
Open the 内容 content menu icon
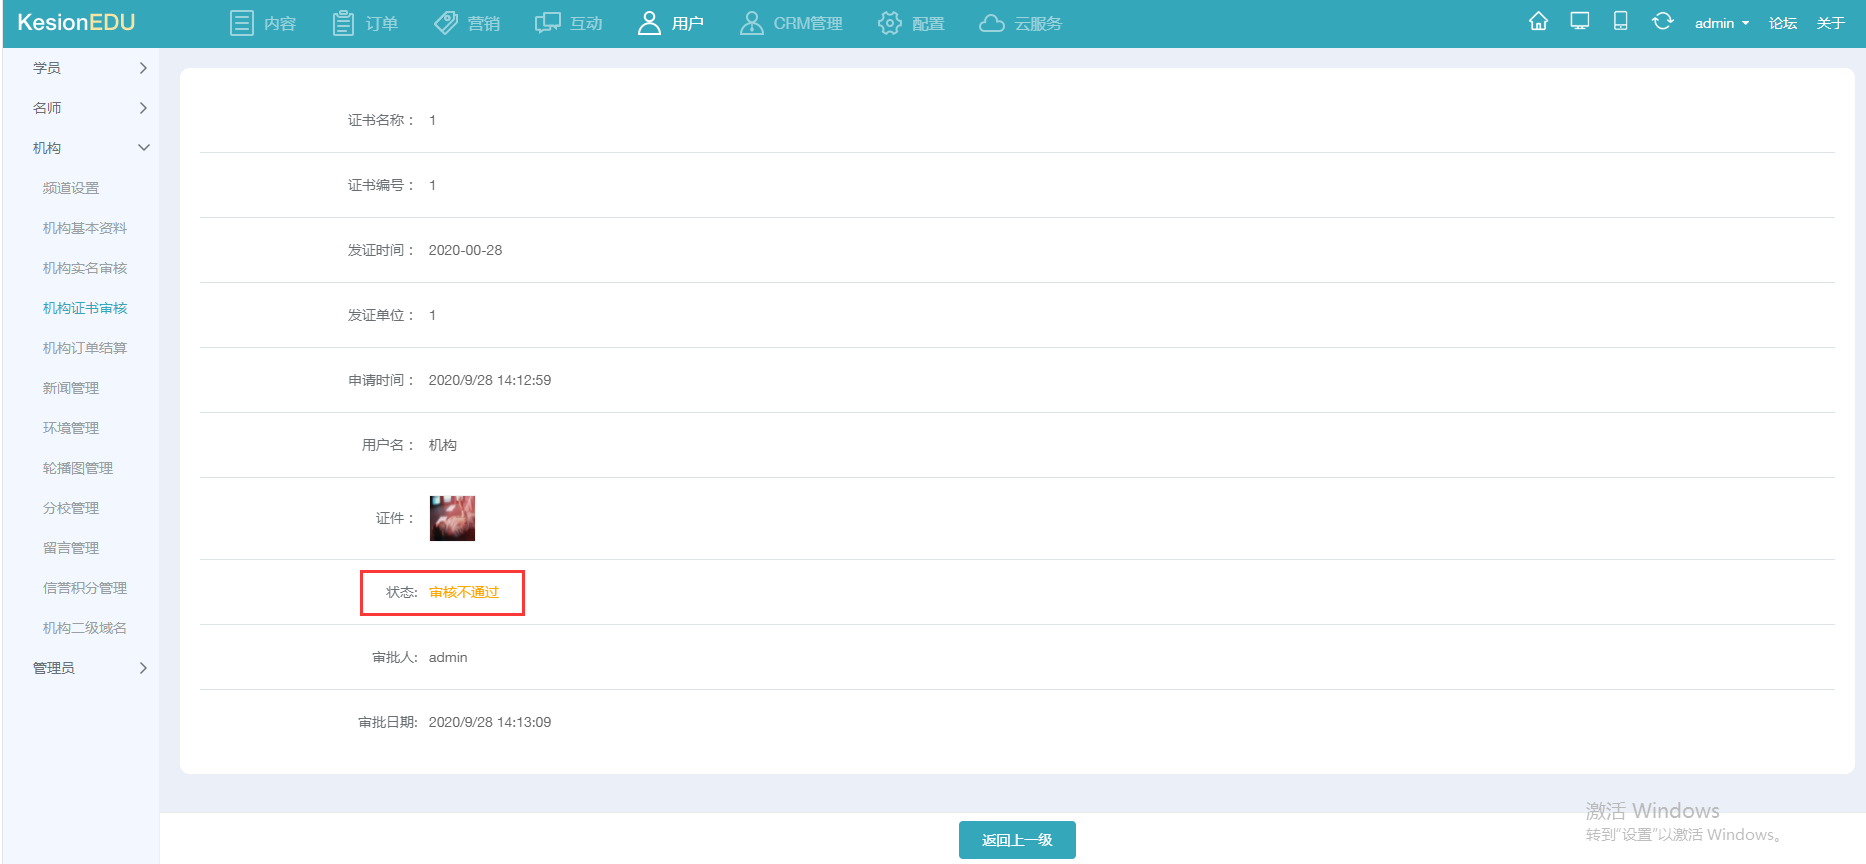pos(241,23)
